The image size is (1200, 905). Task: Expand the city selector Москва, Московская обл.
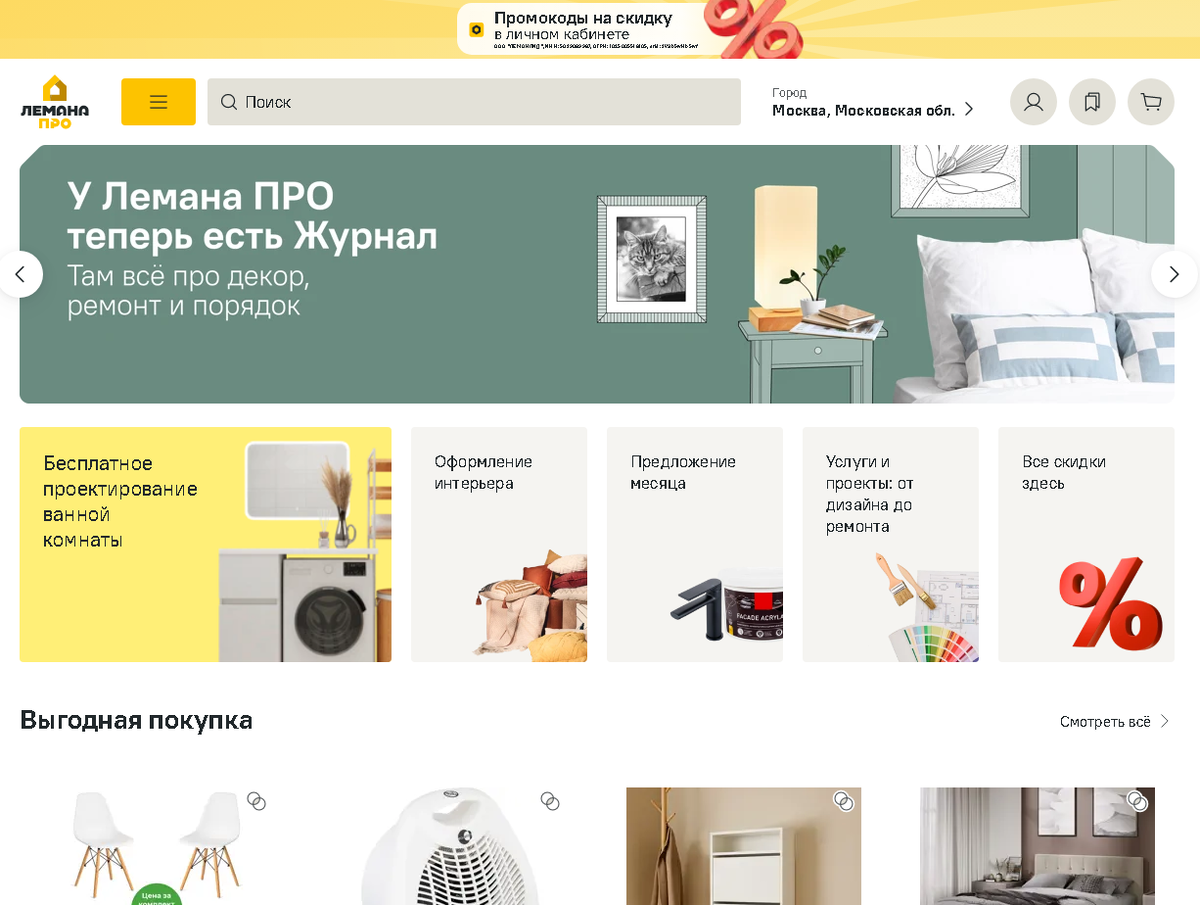[x=873, y=102]
